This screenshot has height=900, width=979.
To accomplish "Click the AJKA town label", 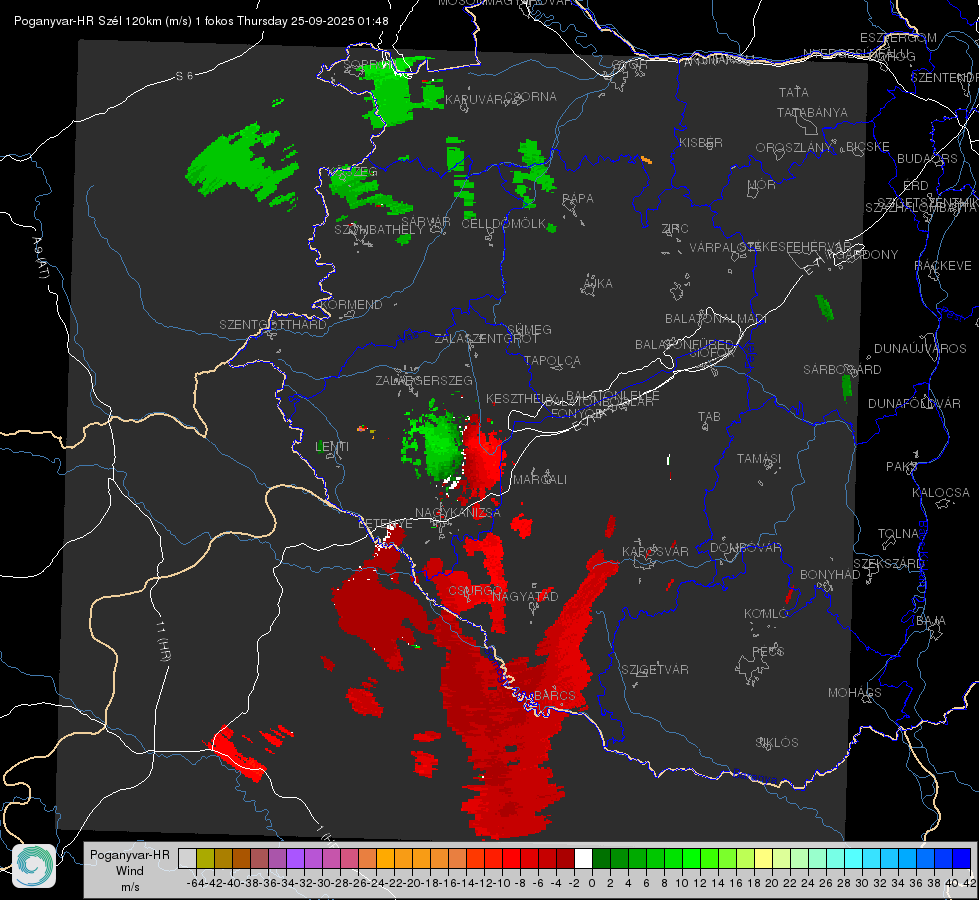I will coord(598,283).
